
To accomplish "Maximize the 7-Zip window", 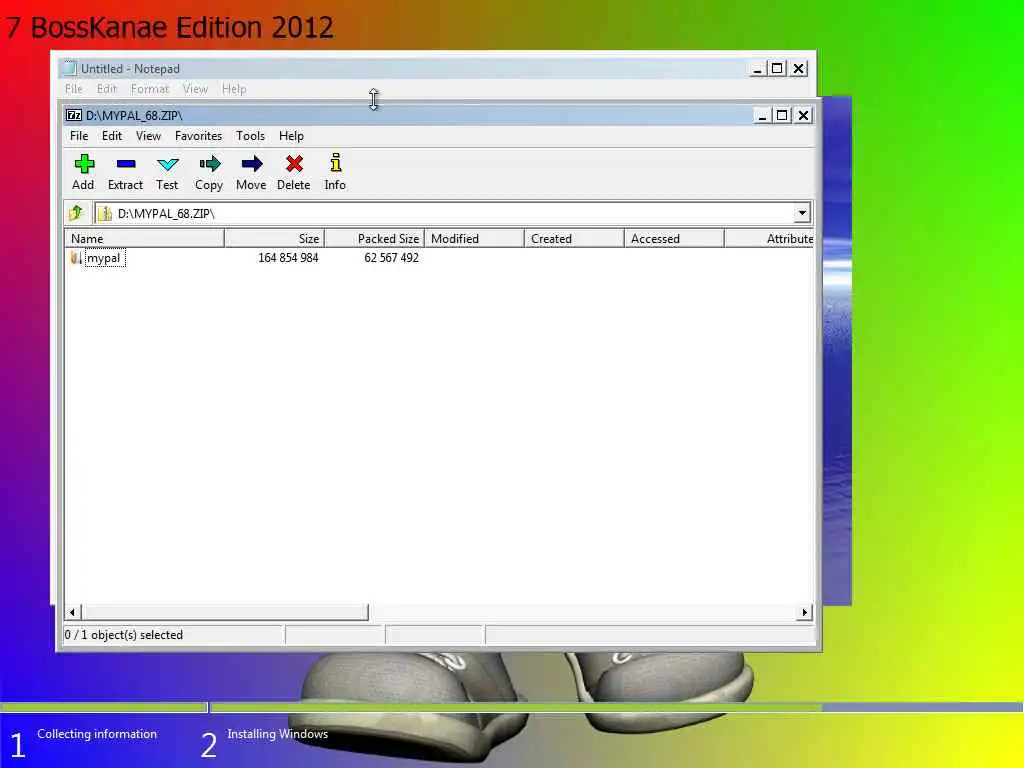I will (782, 116).
